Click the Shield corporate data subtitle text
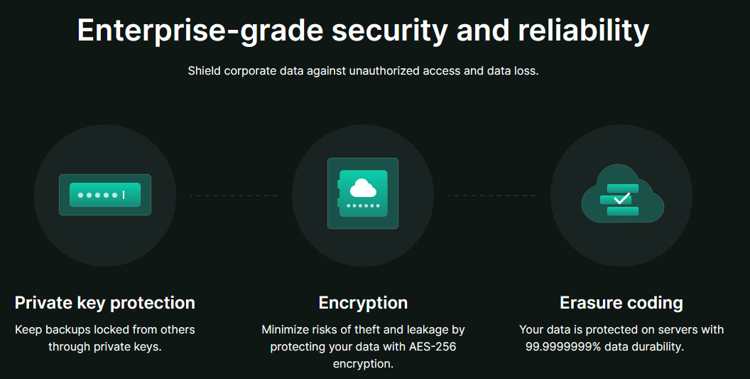The image size is (750, 379). coord(363,71)
